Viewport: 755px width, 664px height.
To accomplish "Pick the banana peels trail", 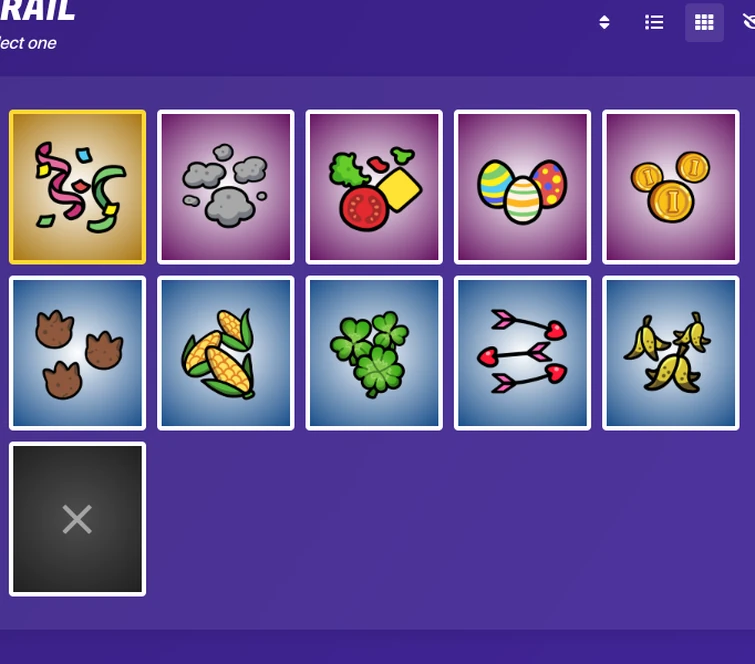I will click(671, 353).
